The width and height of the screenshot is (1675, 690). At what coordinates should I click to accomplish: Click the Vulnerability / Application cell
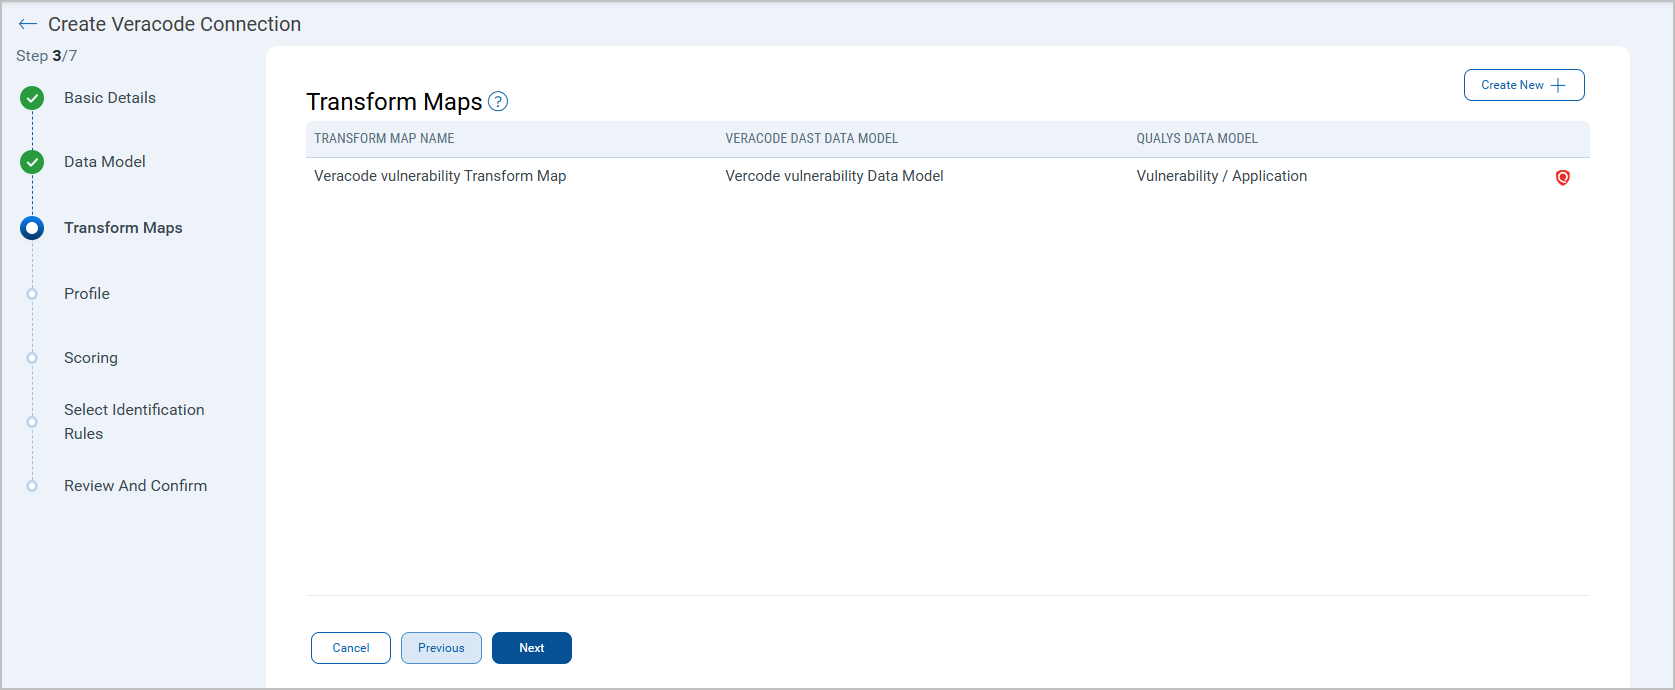point(1221,176)
